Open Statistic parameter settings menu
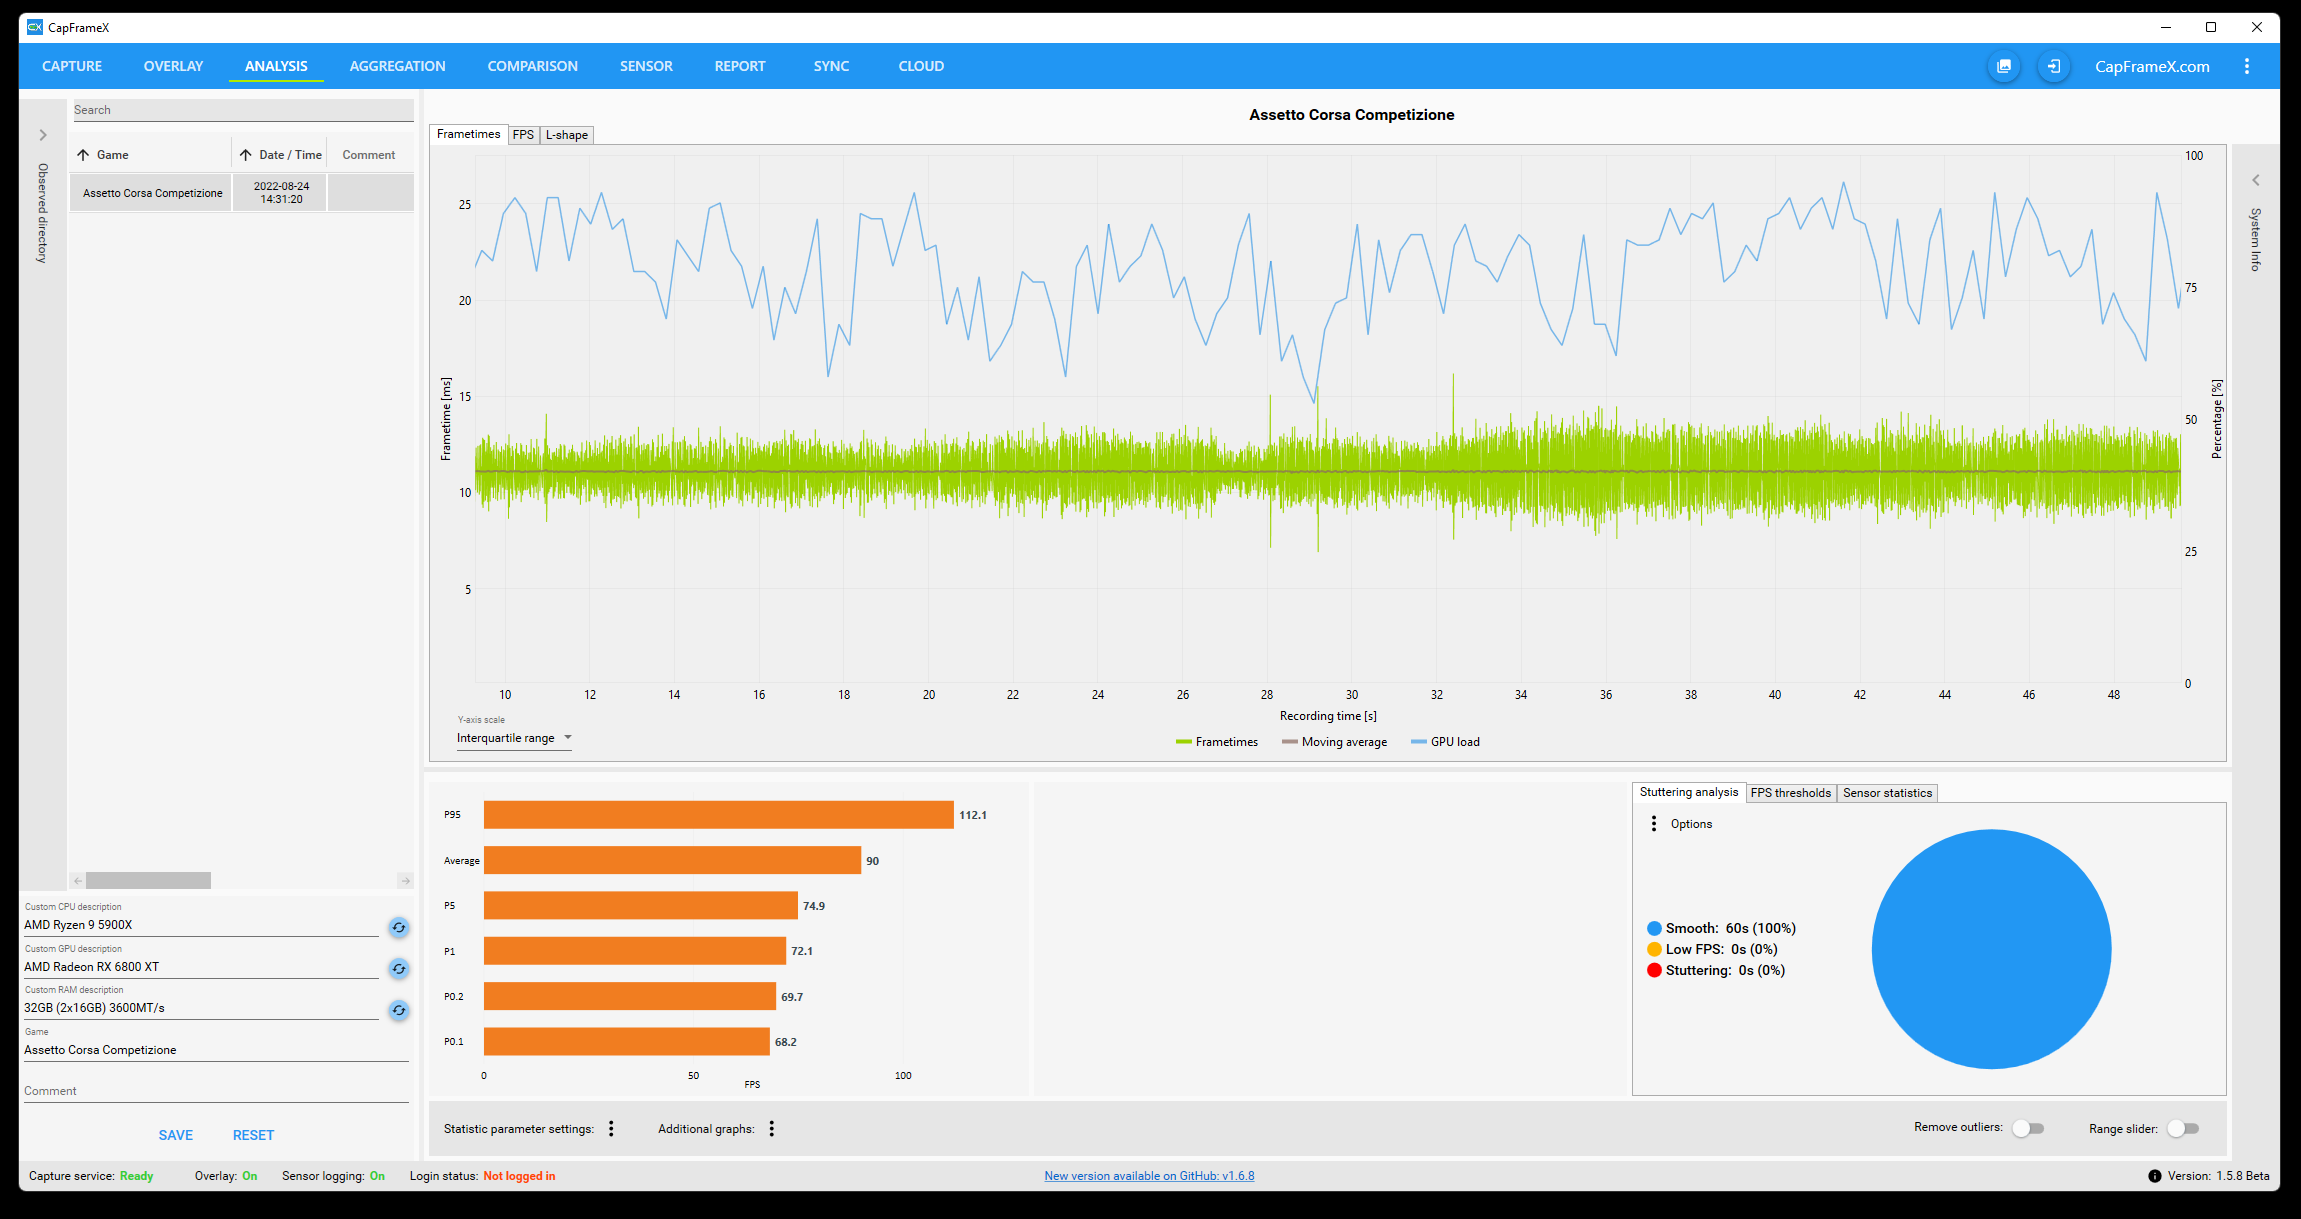Viewport: 2301px width, 1219px height. click(x=611, y=1129)
